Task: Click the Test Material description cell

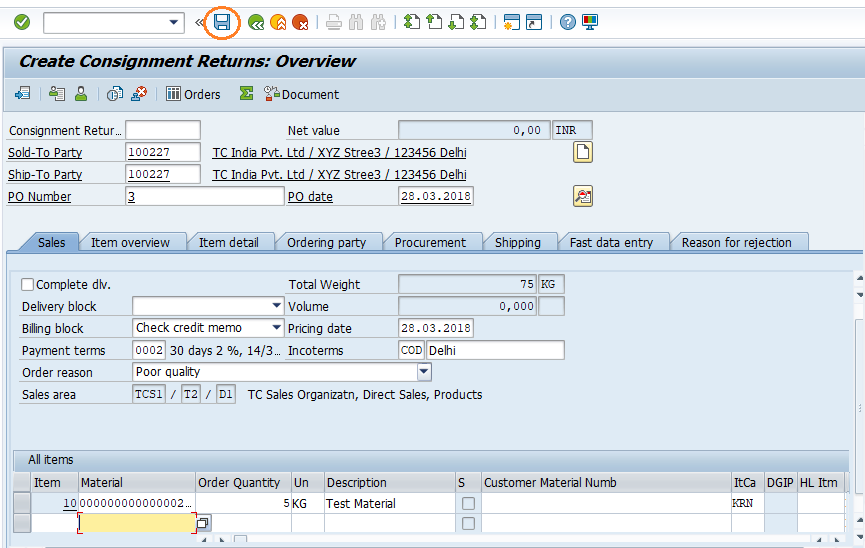Action: tap(390, 503)
